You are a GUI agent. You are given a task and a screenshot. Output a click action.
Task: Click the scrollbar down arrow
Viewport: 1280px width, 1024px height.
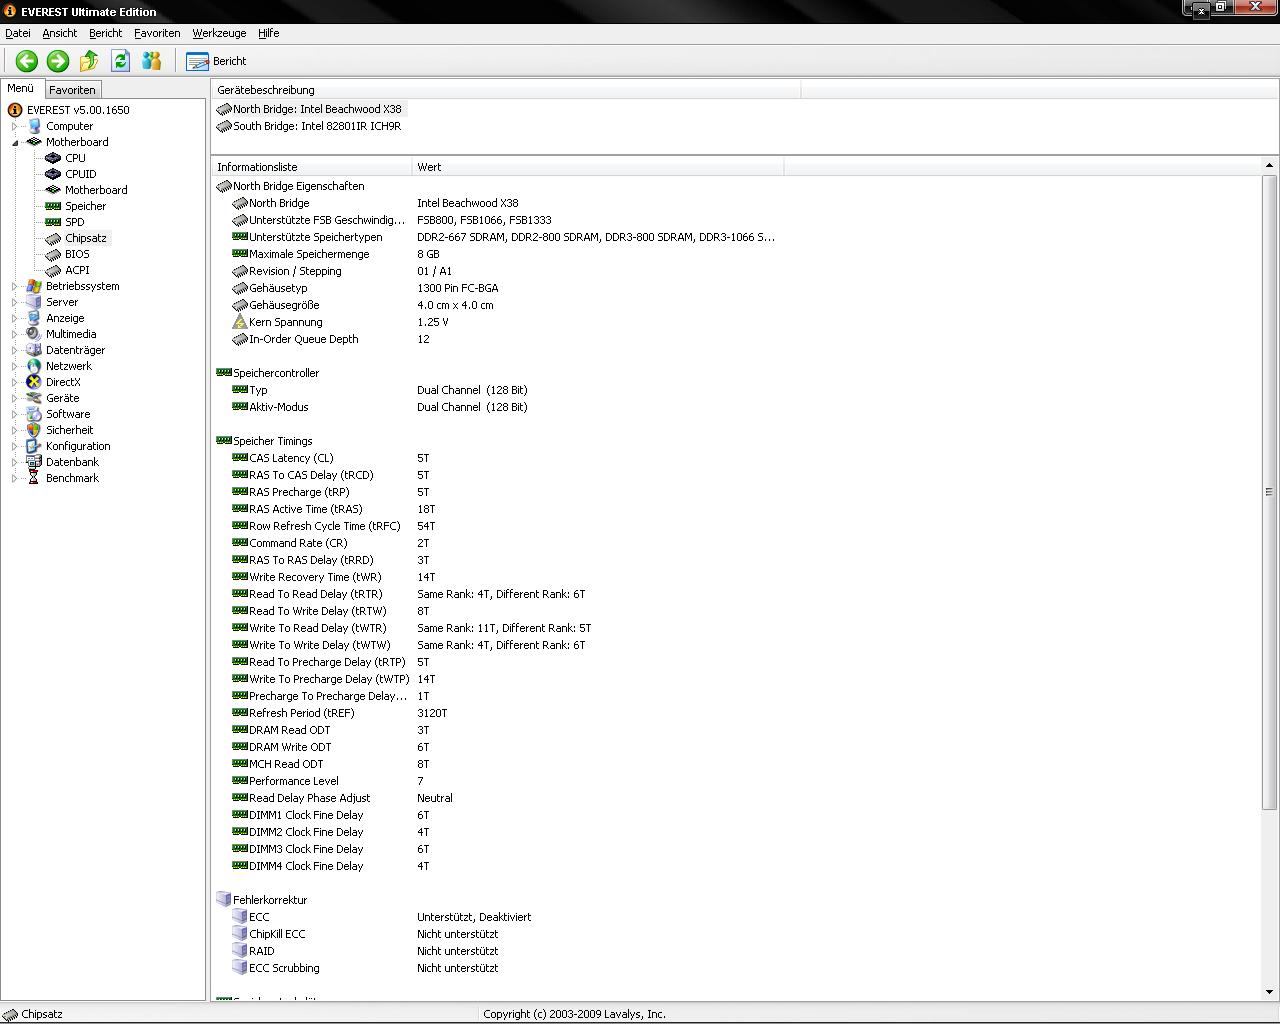point(1269,991)
